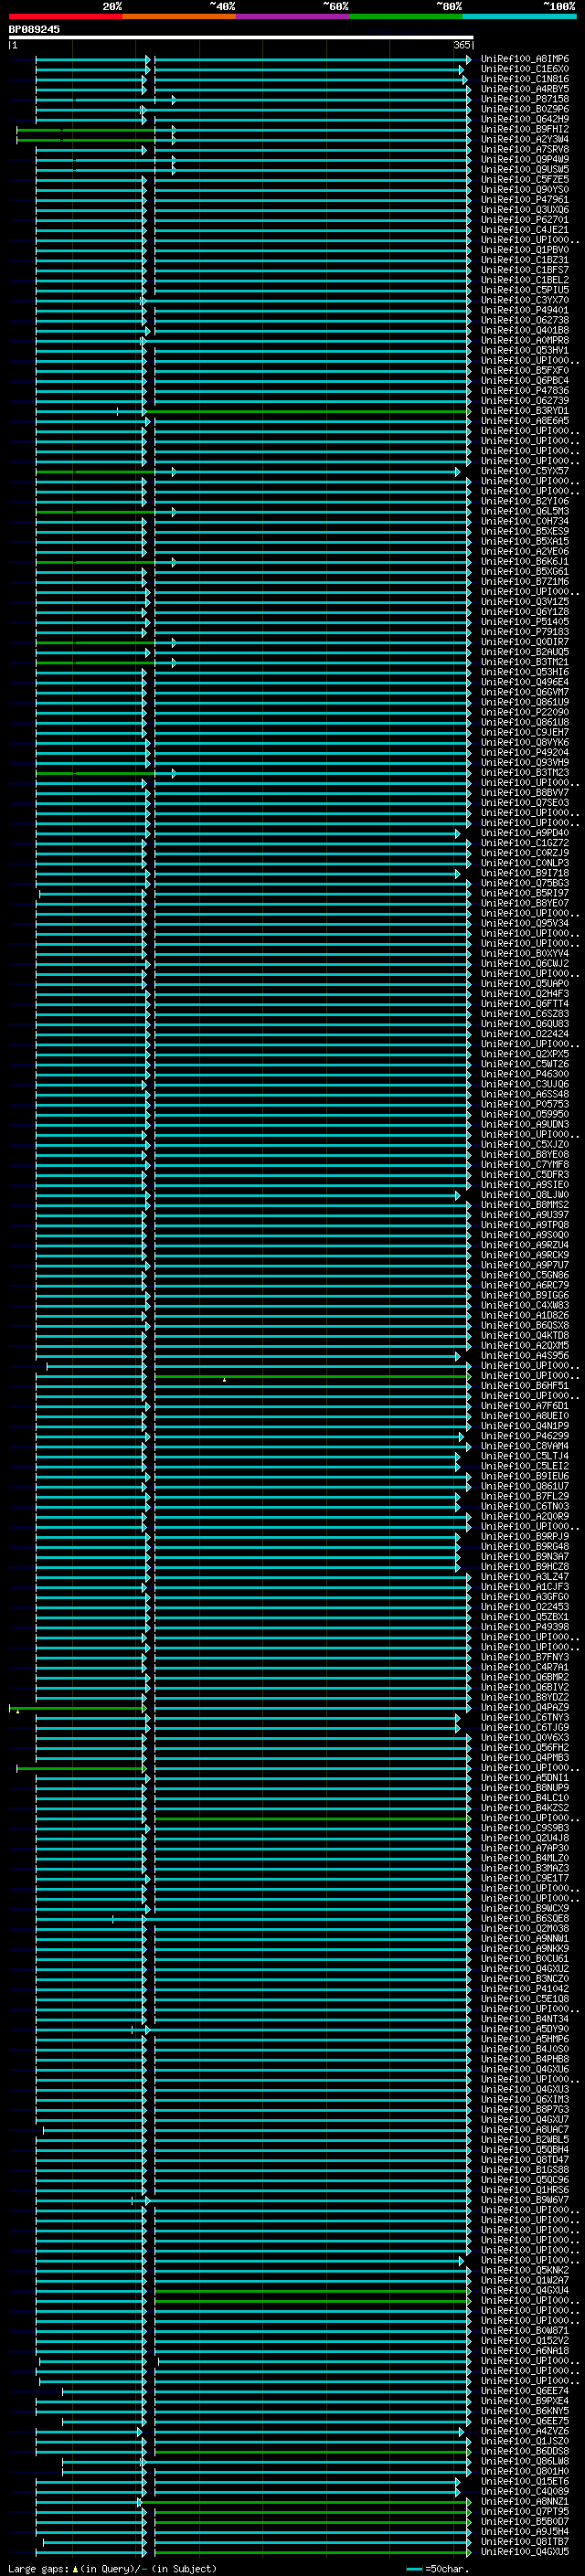Select hit UniRef100_B6QSX8

coord(524,1325)
